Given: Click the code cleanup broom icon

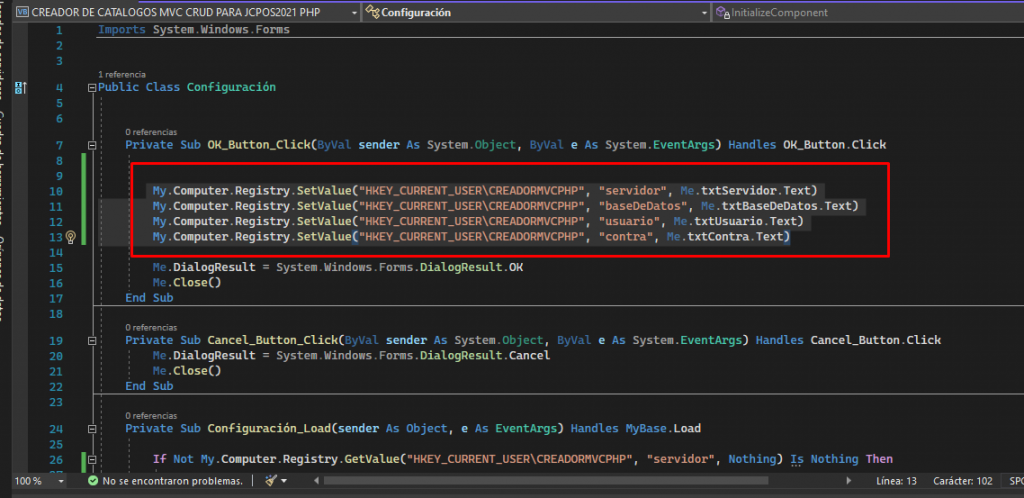Looking at the screenshot, I should [x=269, y=481].
